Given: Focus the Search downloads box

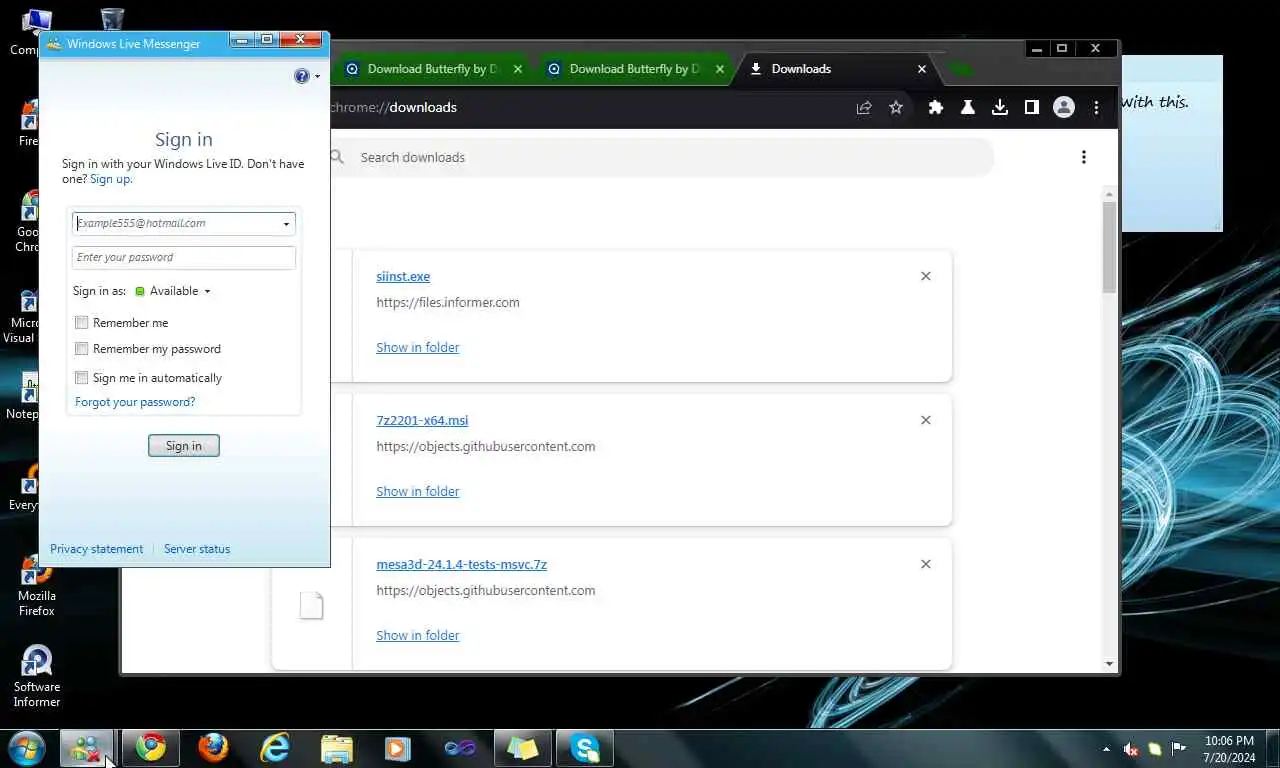Looking at the screenshot, I should [x=660, y=157].
